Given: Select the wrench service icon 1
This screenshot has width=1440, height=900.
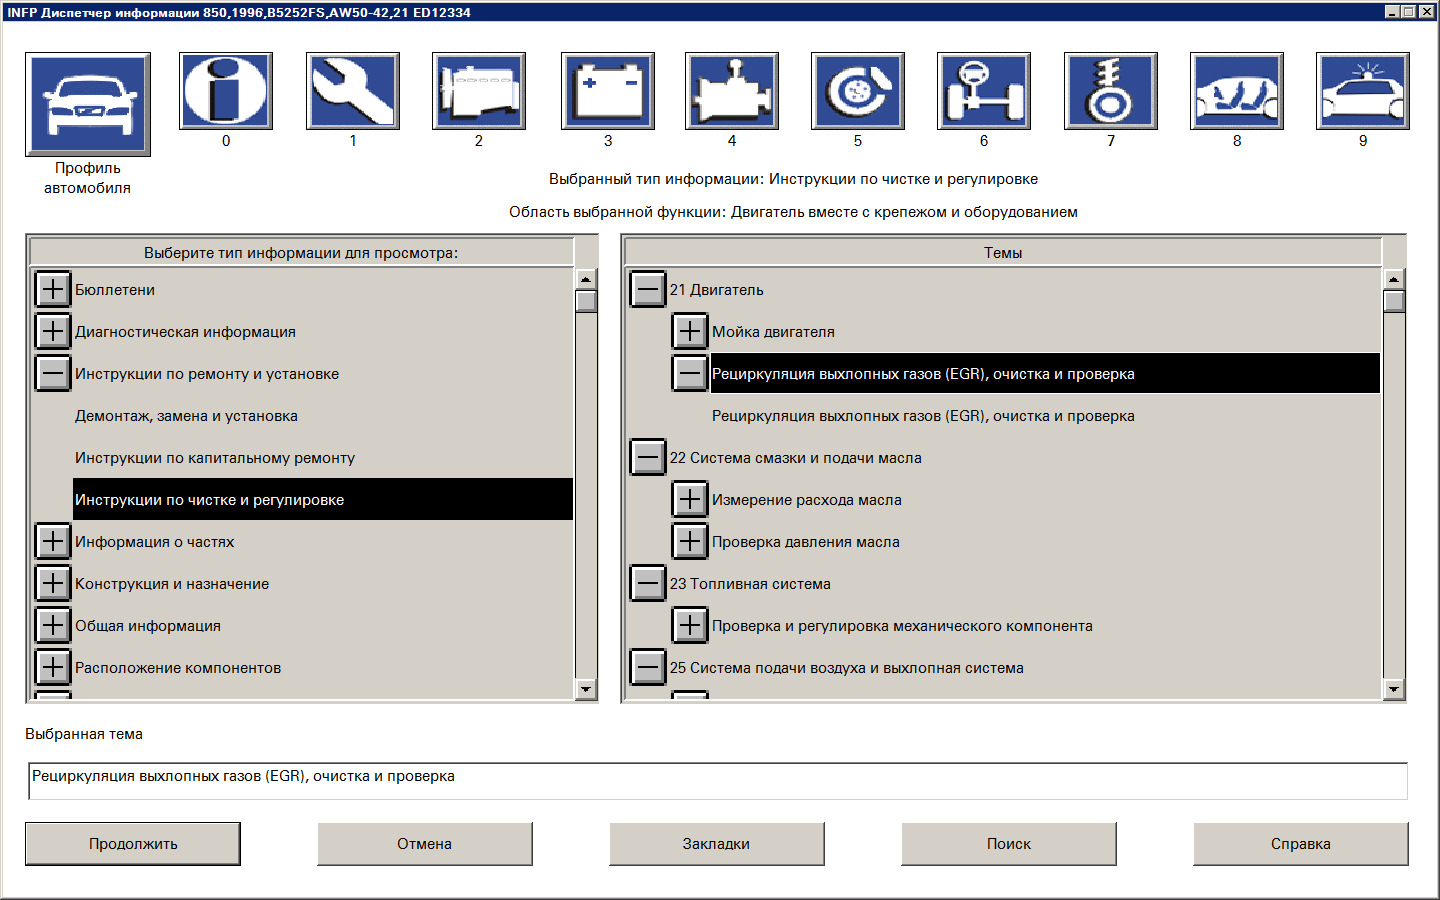Looking at the screenshot, I should coord(352,91).
